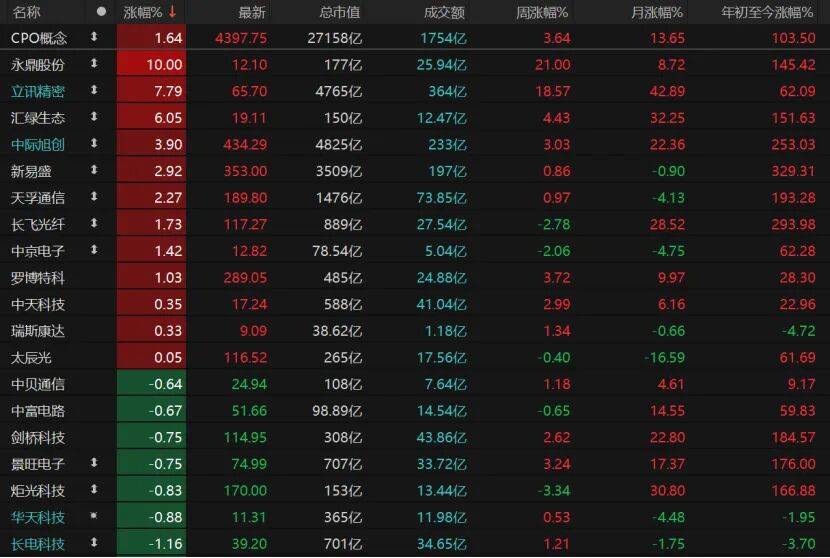Click the marker icon next to 立讯精密

(x=95, y=91)
